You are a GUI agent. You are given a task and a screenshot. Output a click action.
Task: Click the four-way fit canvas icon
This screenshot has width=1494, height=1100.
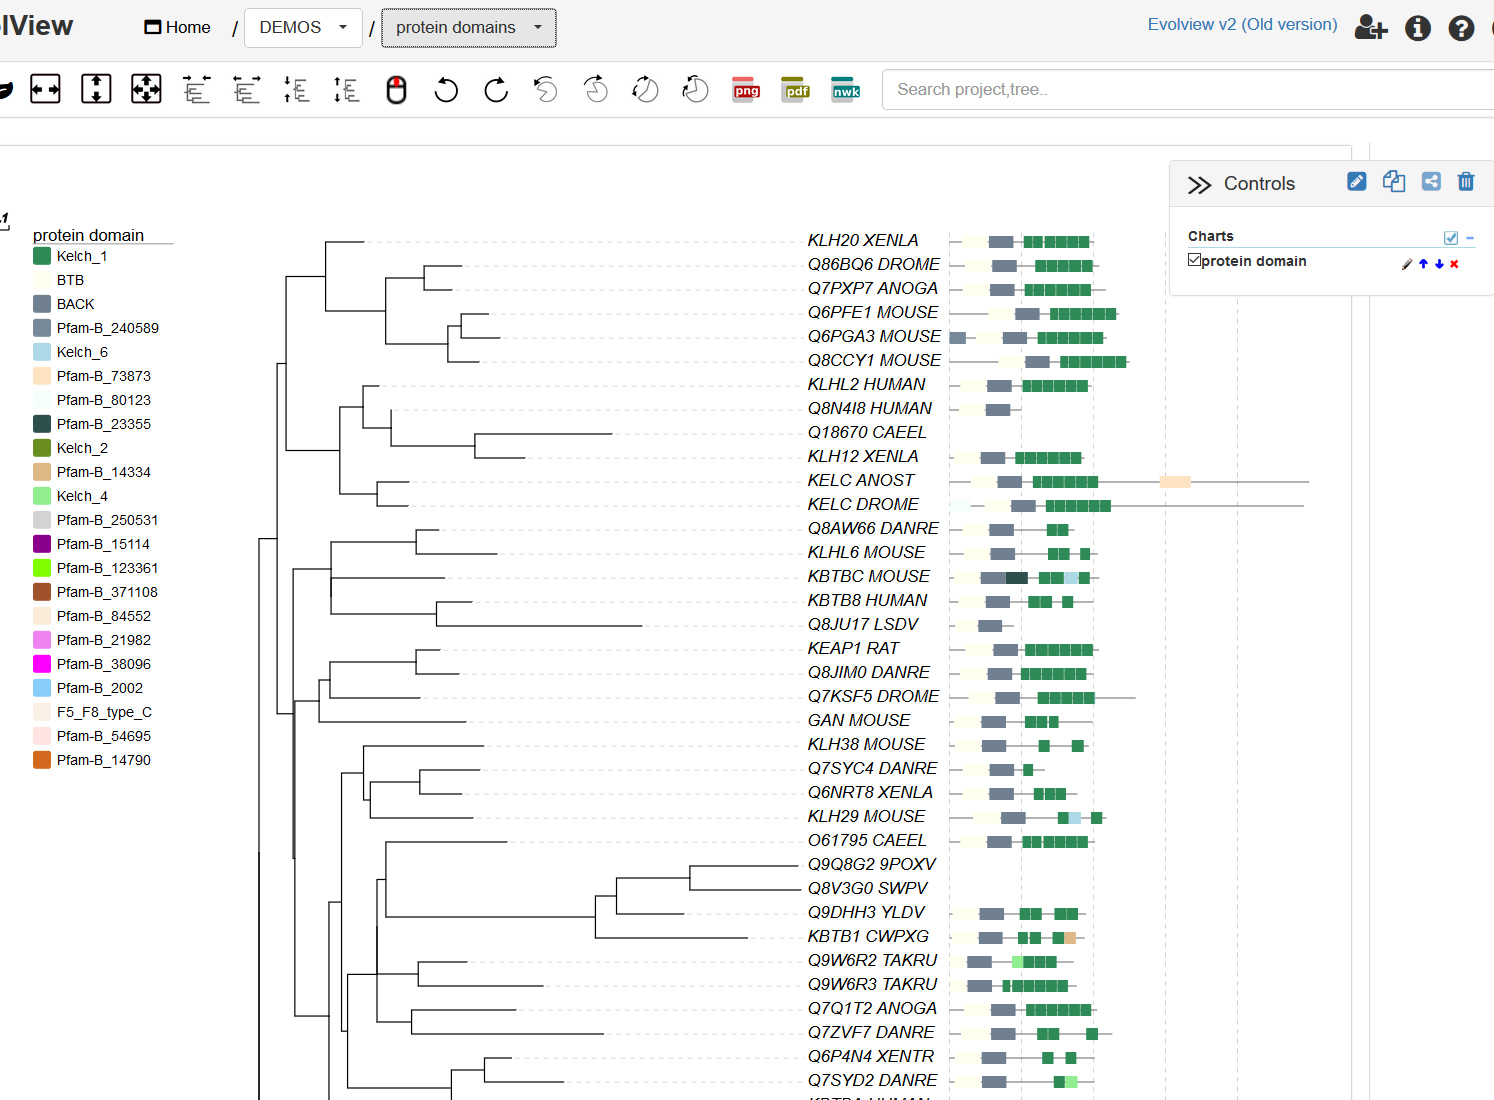click(x=146, y=89)
